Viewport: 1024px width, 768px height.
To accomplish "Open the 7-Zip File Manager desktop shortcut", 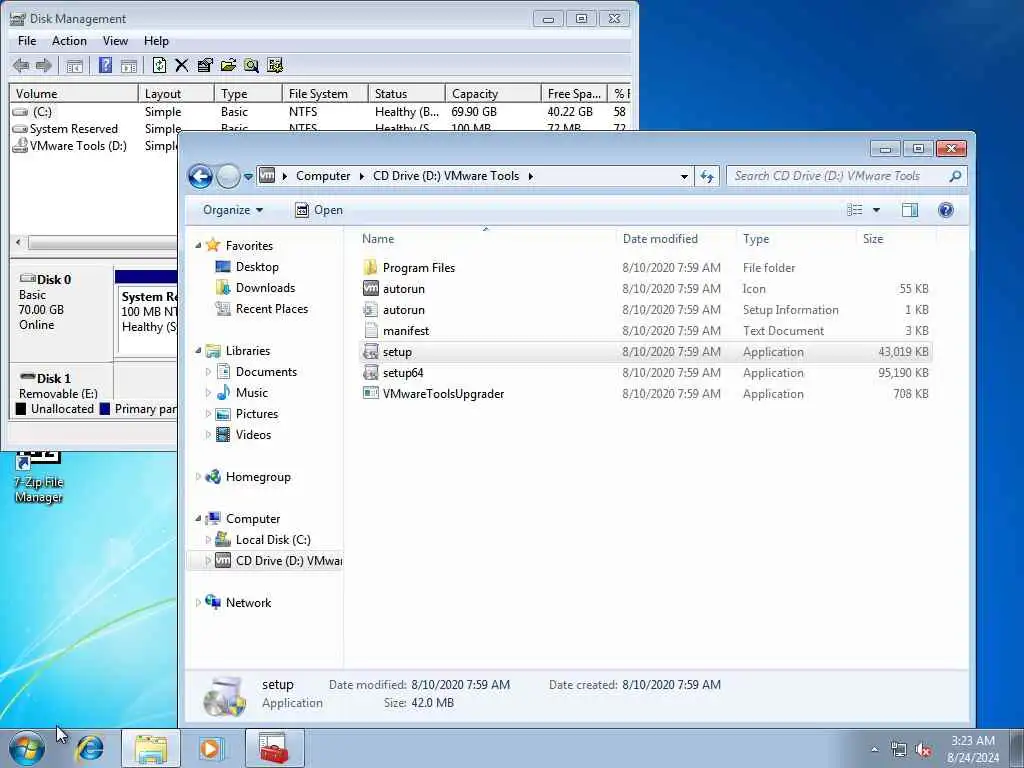I will 39,477.
